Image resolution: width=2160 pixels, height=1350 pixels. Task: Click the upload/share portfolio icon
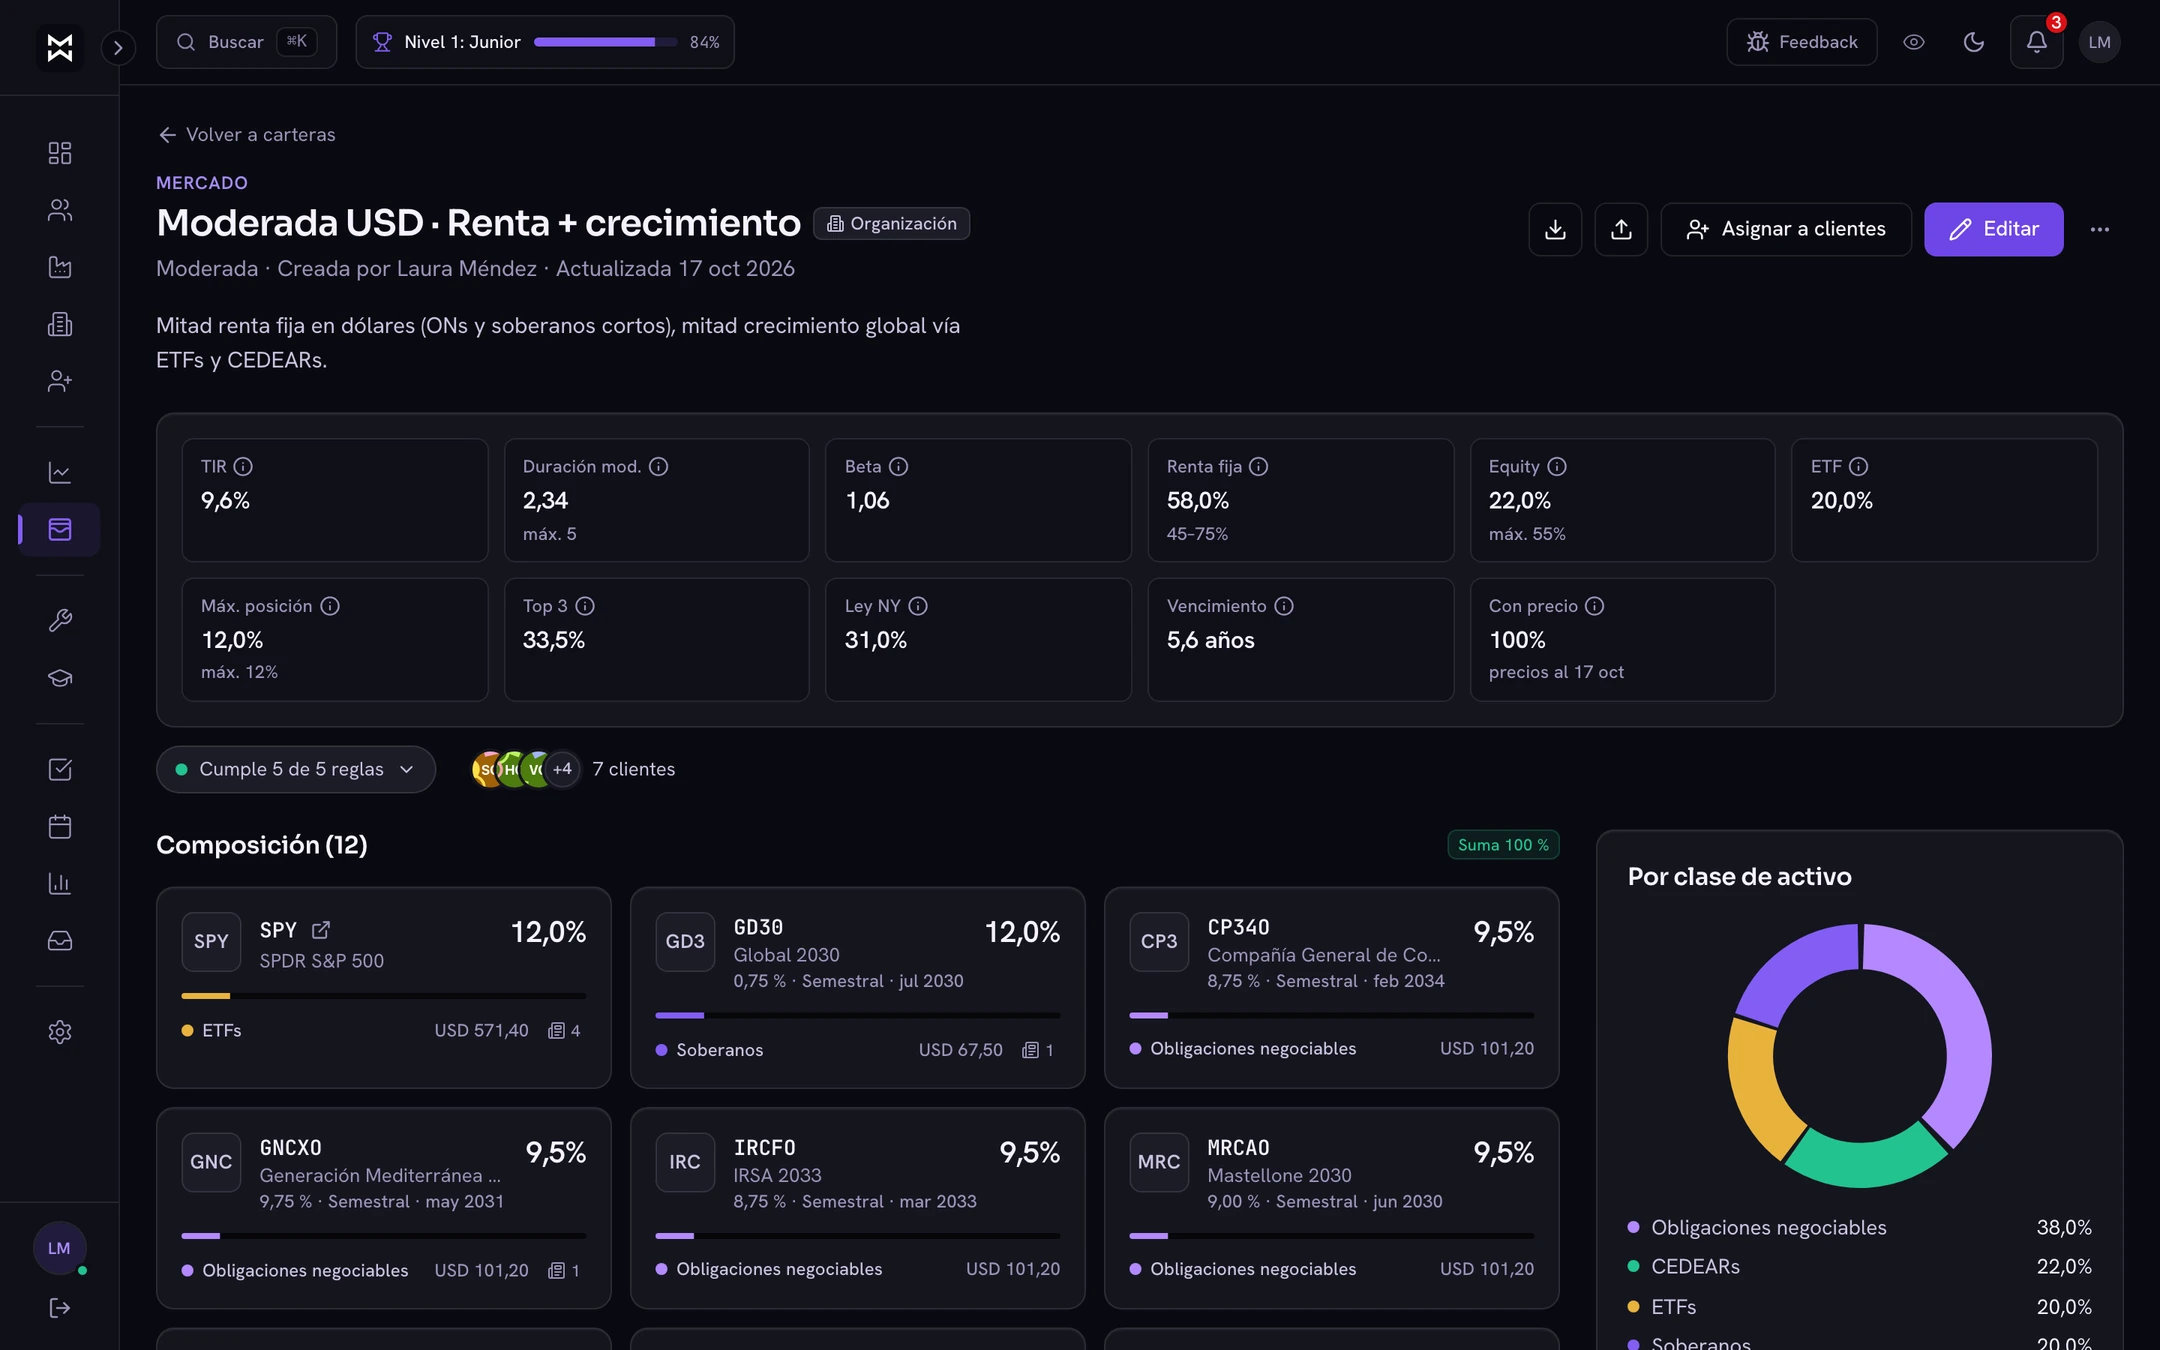click(x=1621, y=229)
